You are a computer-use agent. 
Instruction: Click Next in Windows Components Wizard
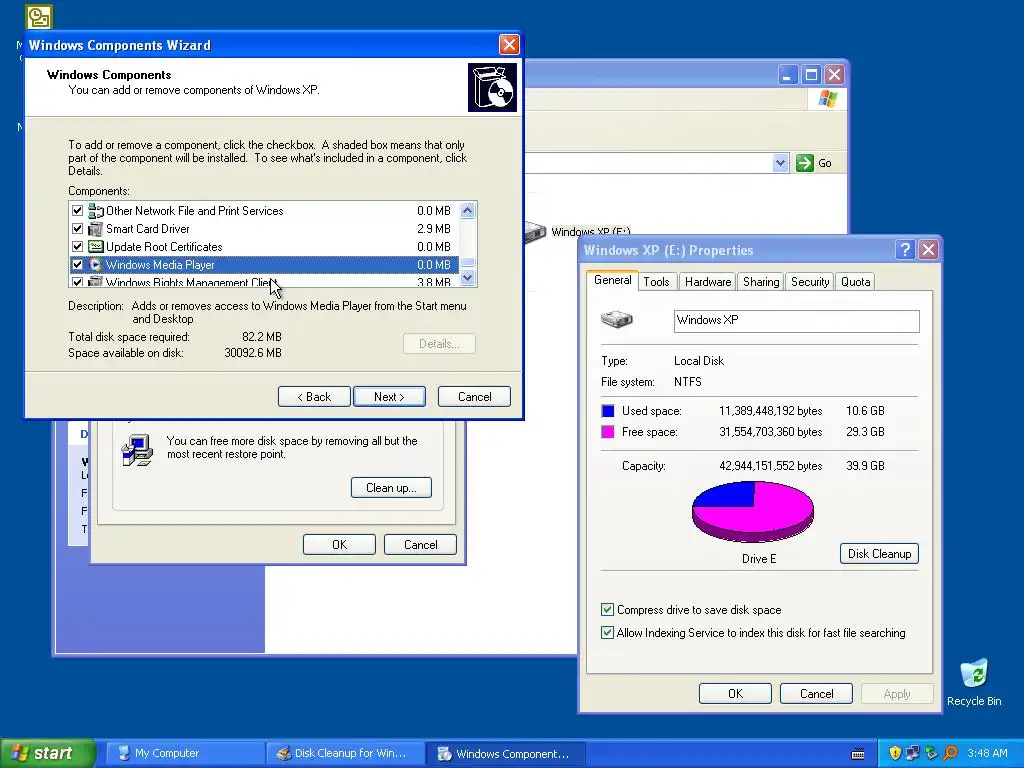tap(389, 396)
